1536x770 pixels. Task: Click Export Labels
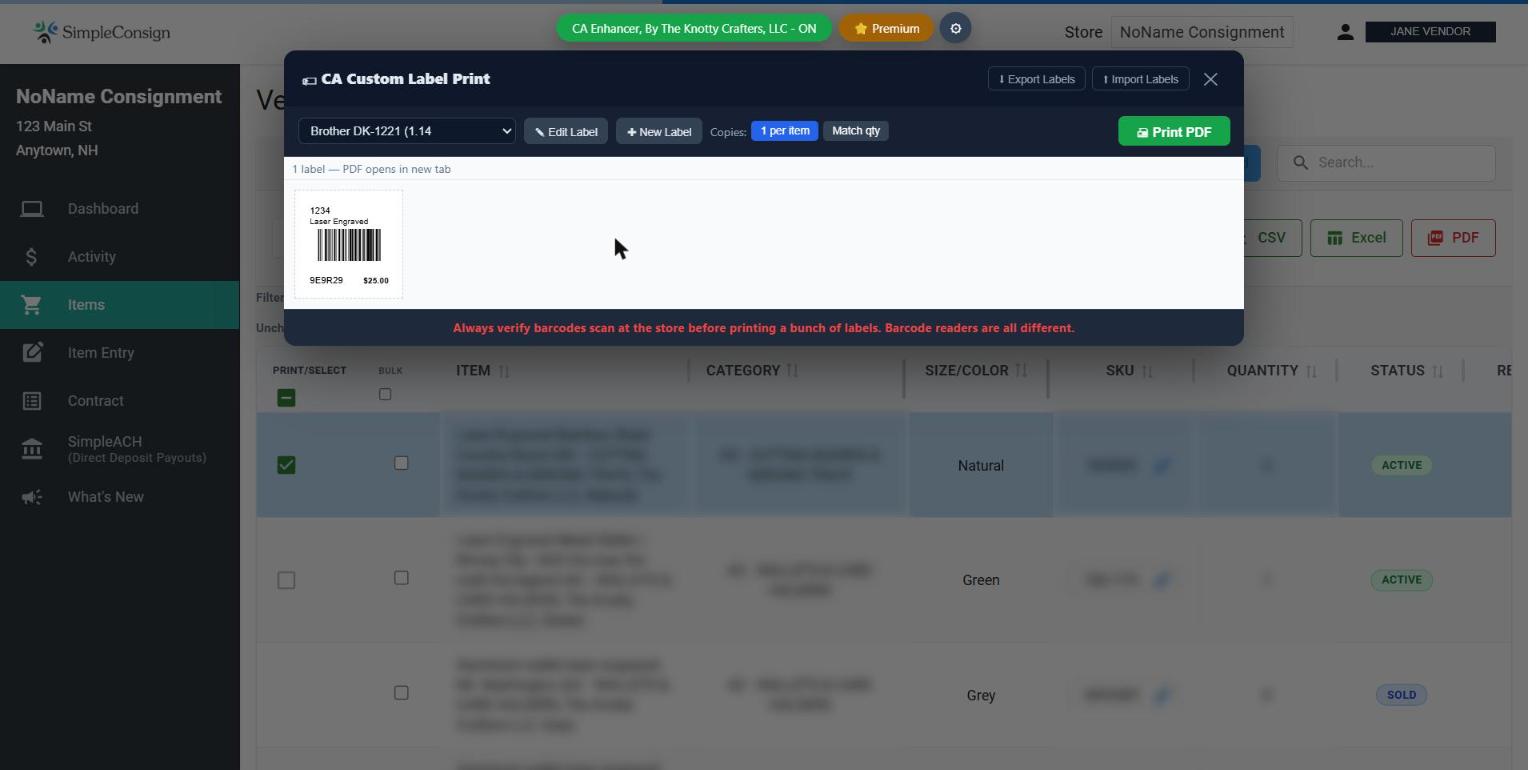[1037, 79]
